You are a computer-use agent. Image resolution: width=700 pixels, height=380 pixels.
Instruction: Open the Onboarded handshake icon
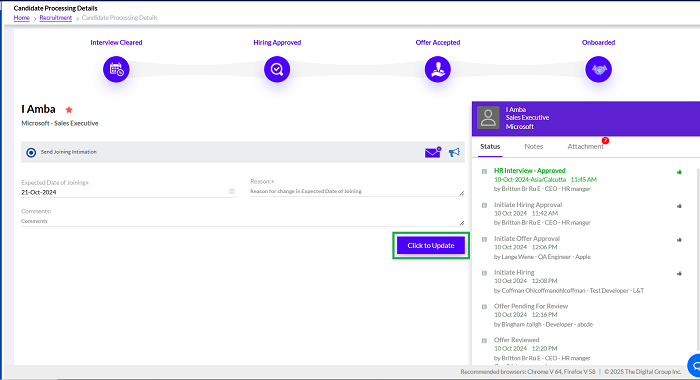598,69
